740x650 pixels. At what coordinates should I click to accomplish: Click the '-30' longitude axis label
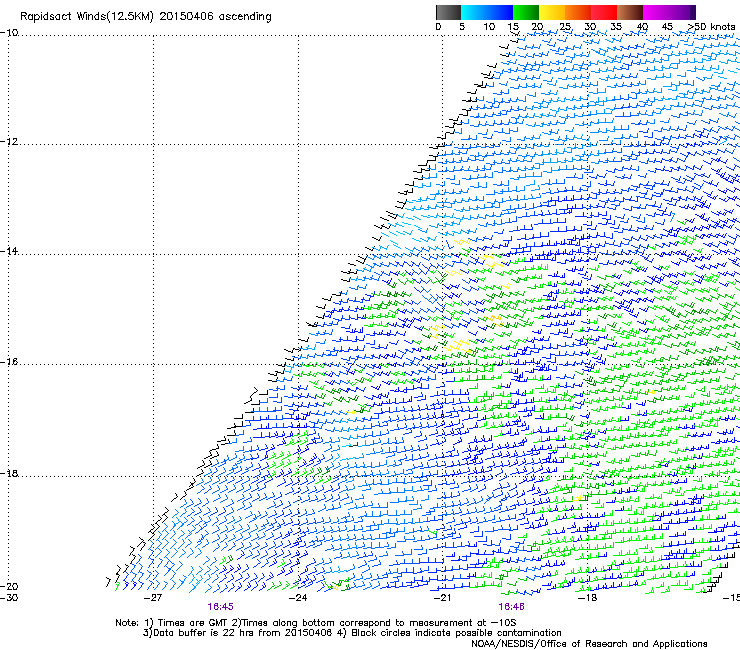point(9,598)
